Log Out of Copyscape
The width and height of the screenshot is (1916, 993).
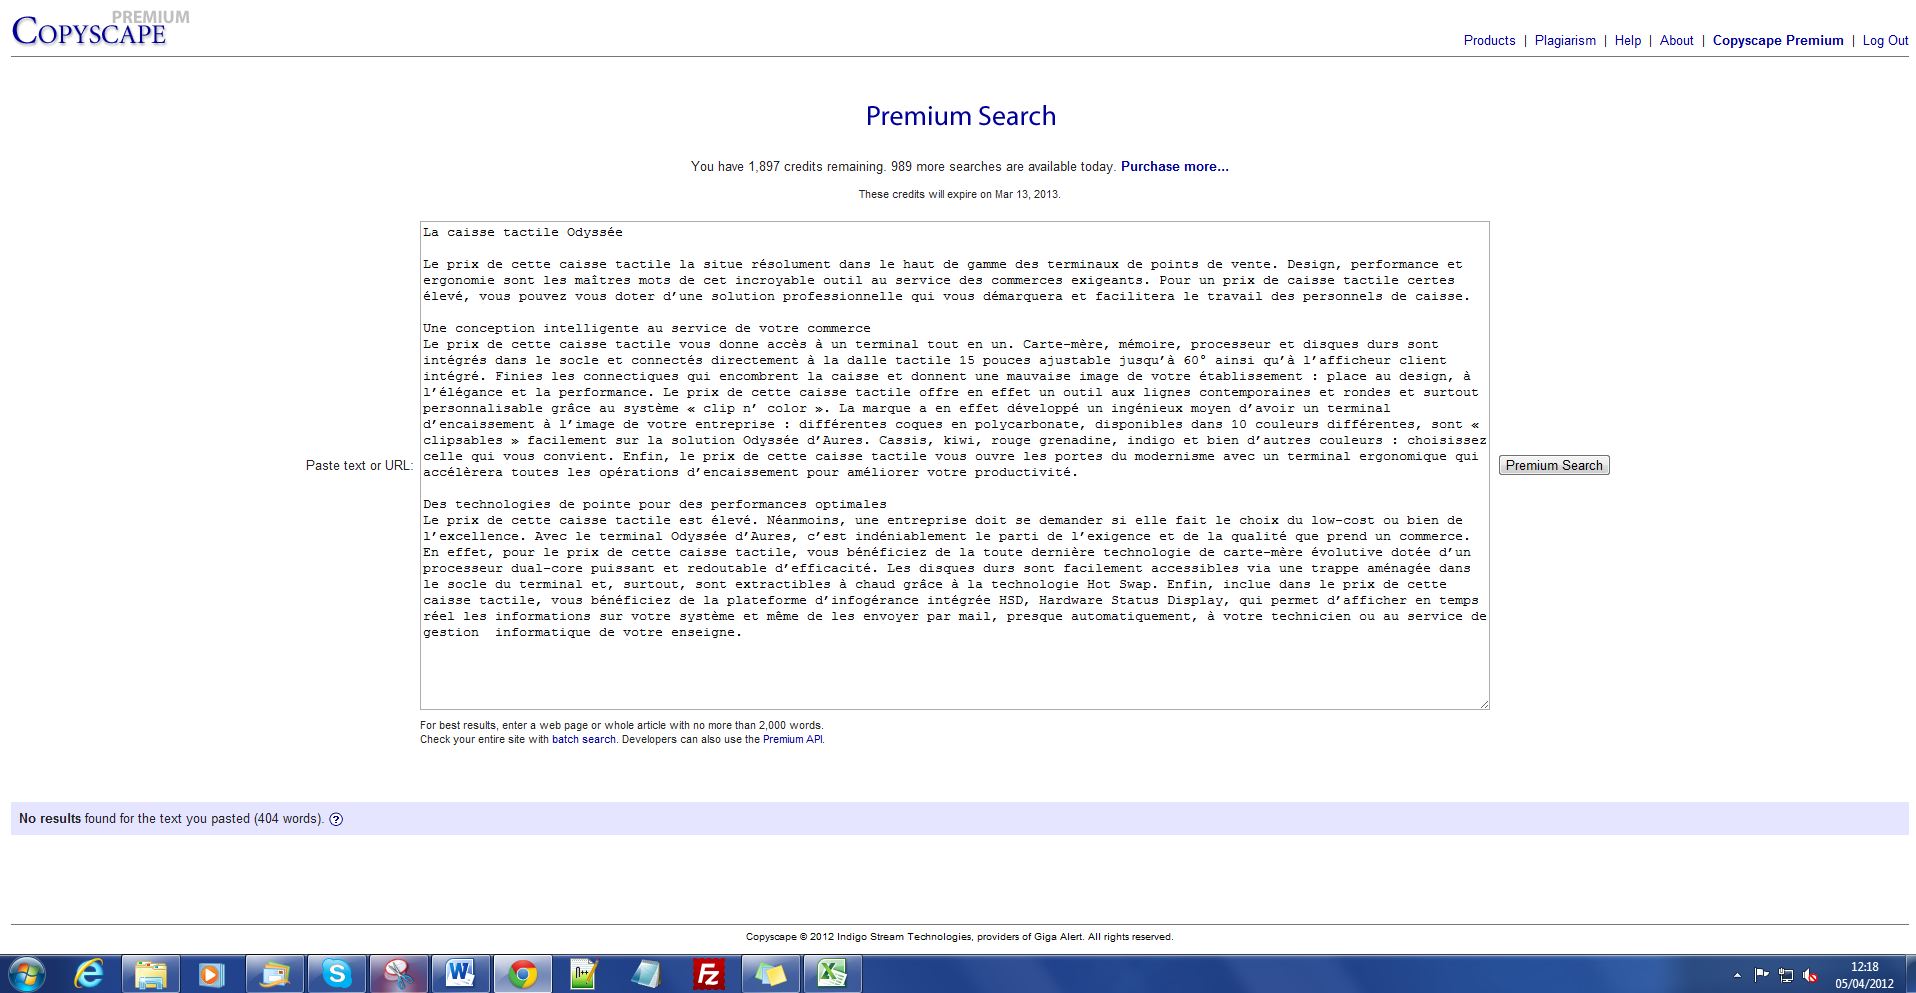pyautogui.click(x=1885, y=40)
